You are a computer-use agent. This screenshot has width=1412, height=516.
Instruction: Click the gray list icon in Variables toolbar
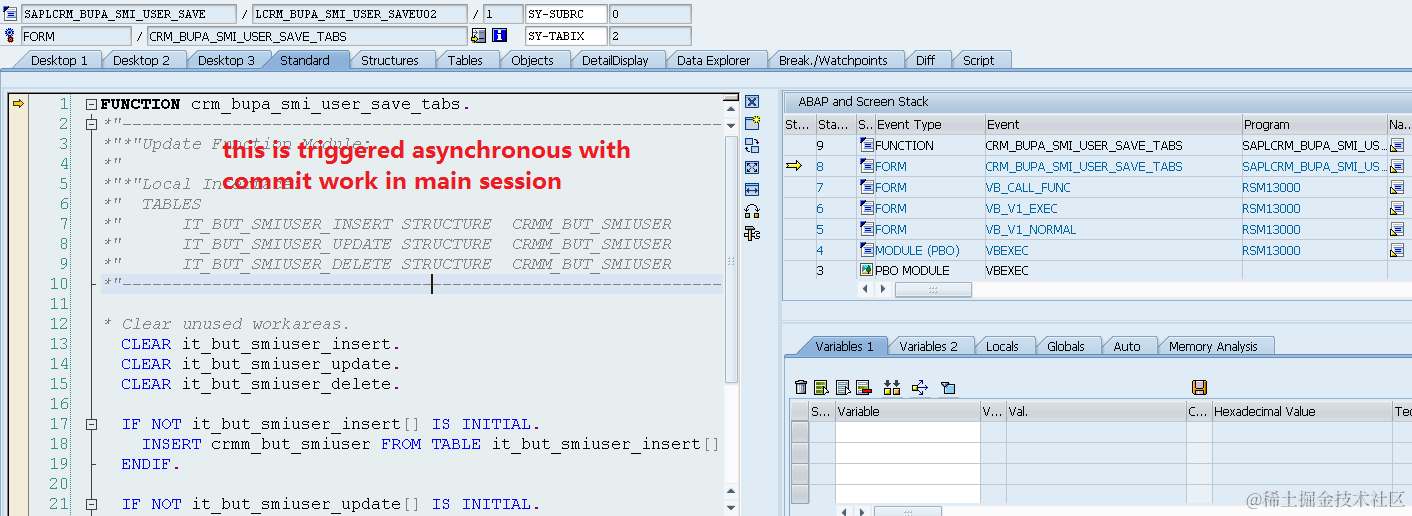coord(842,387)
